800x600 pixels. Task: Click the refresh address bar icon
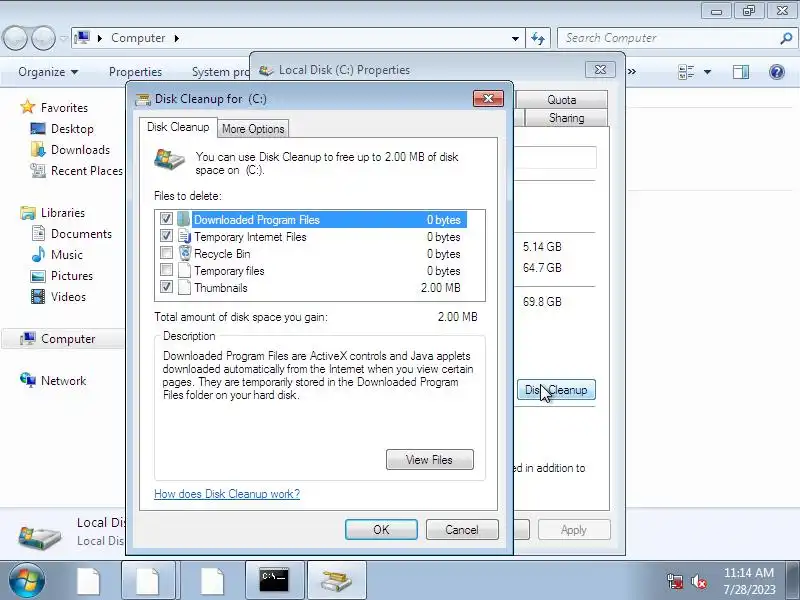coord(538,38)
